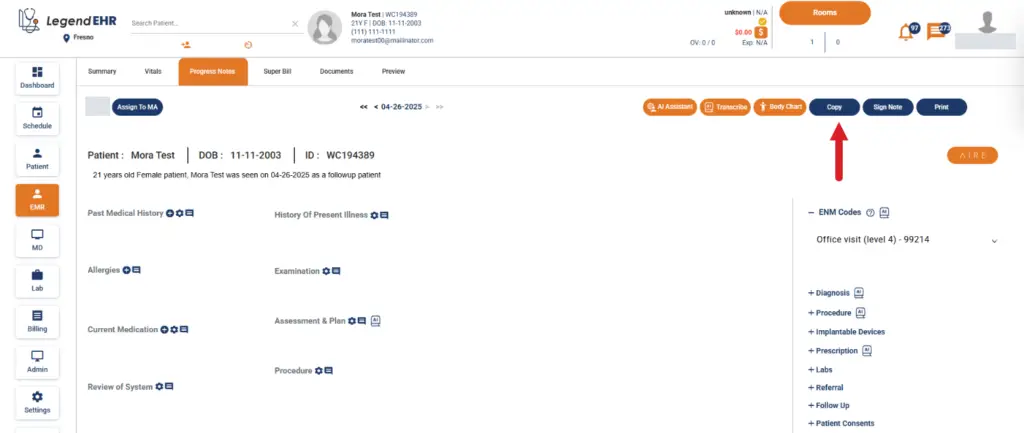Open the notifications bell icon

click(906, 32)
